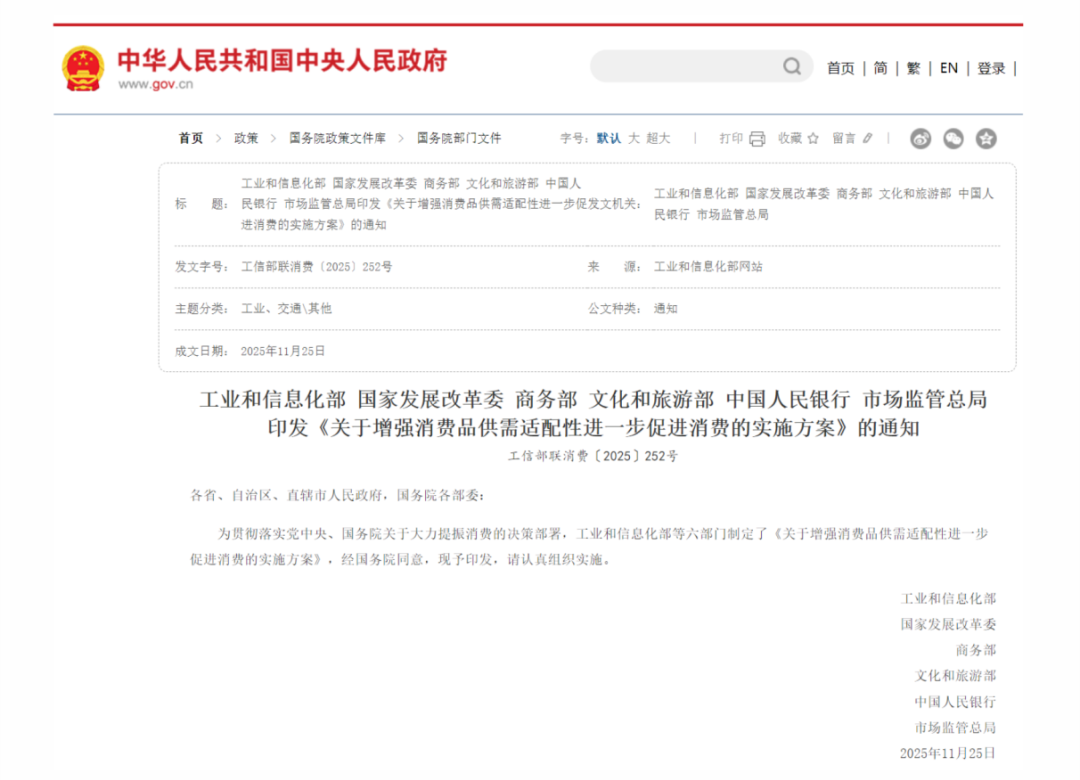Click the search magnifier icon
1080x780 pixels.
[x=792, y=67]
